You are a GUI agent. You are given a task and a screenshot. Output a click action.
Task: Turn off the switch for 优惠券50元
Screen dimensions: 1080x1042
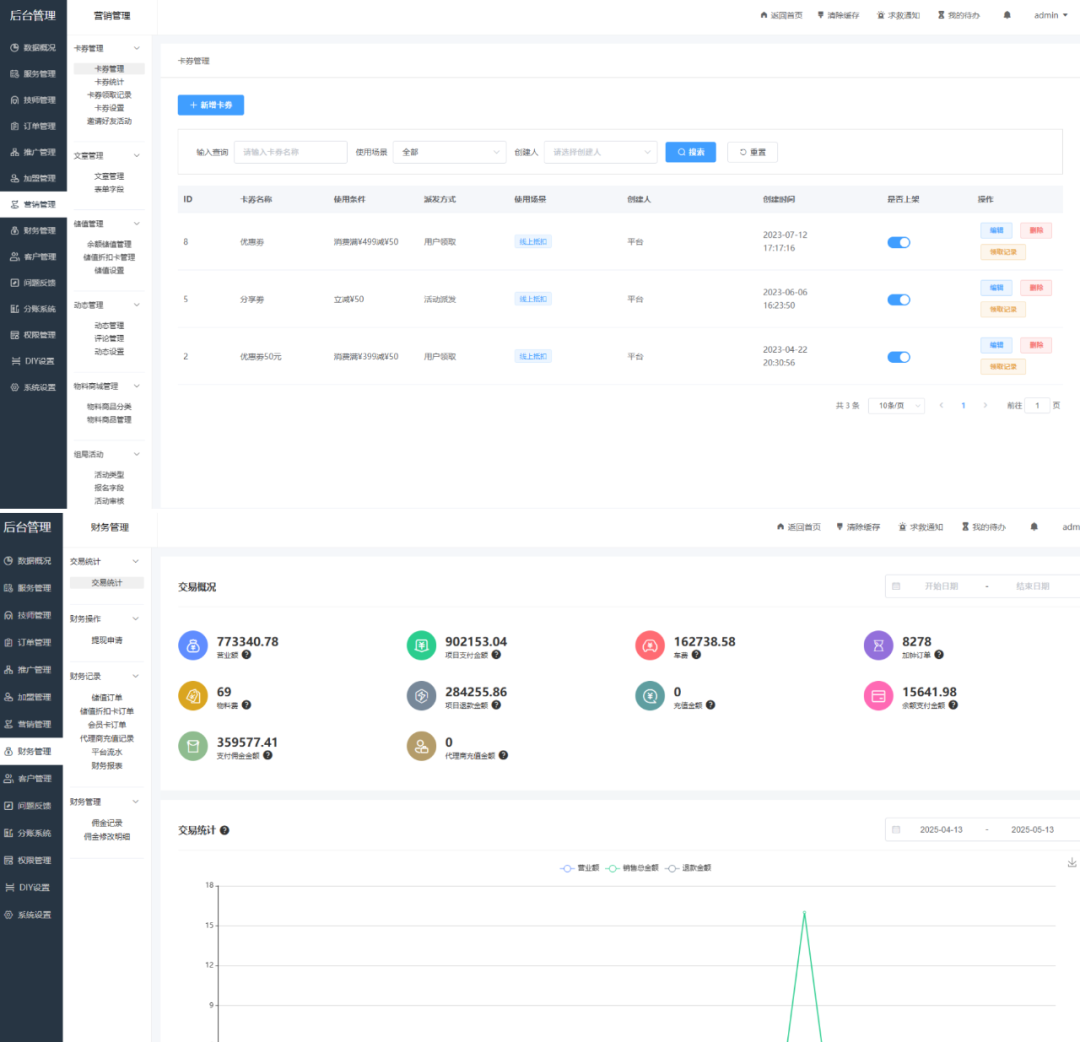click(x=898, y=357)
